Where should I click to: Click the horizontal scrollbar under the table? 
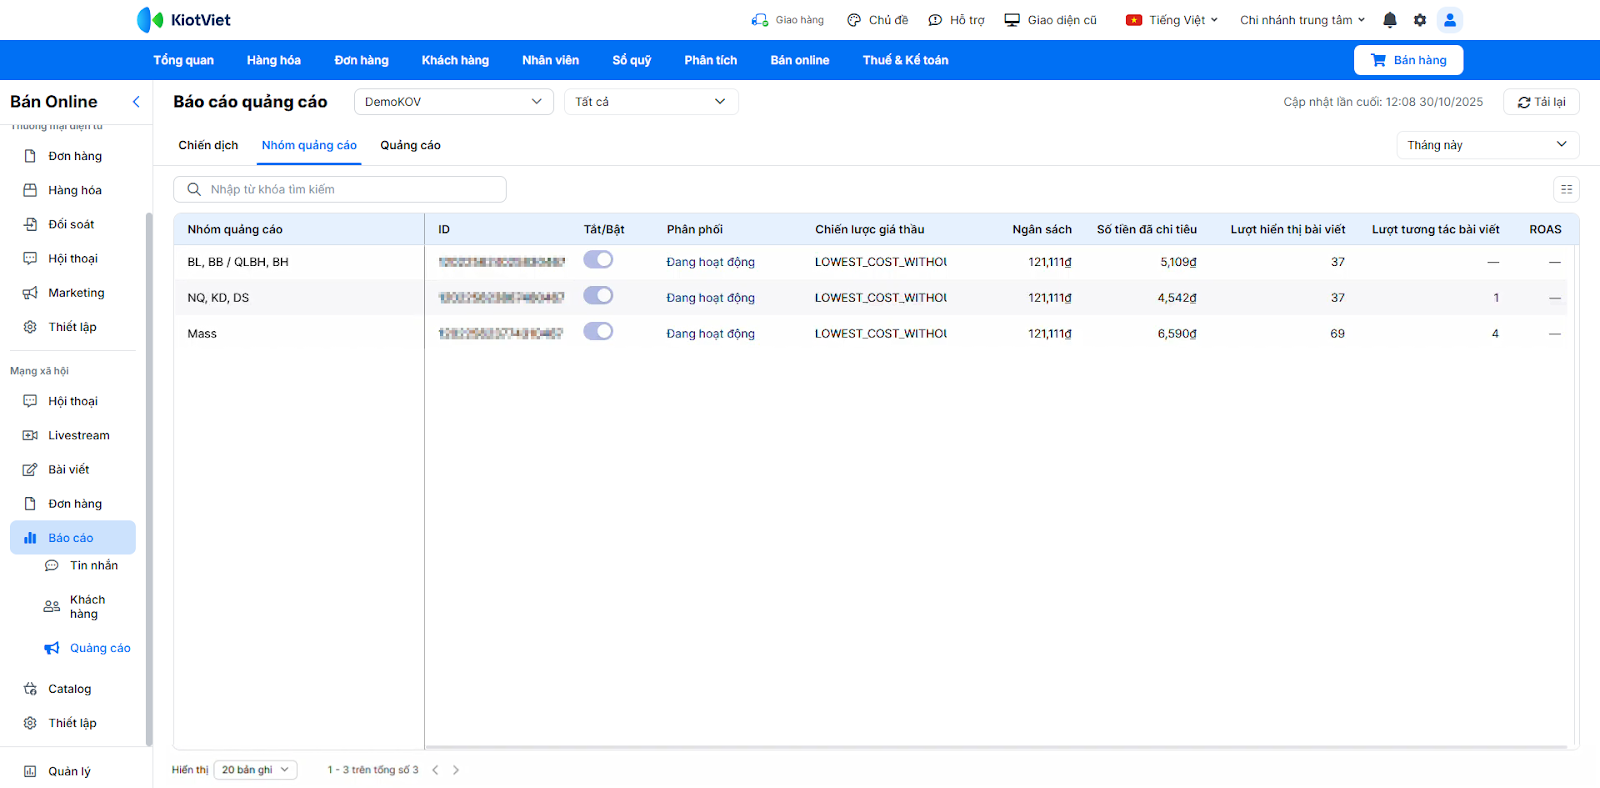[995, 747]
